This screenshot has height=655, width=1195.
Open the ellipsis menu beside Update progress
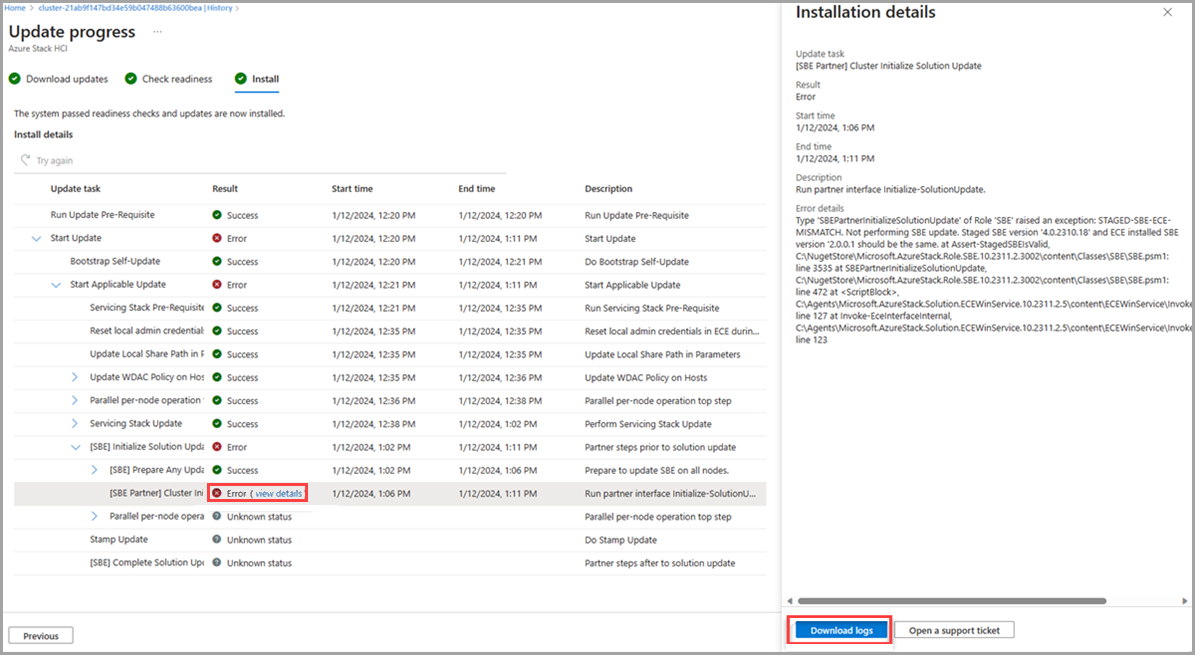(157, 32)
